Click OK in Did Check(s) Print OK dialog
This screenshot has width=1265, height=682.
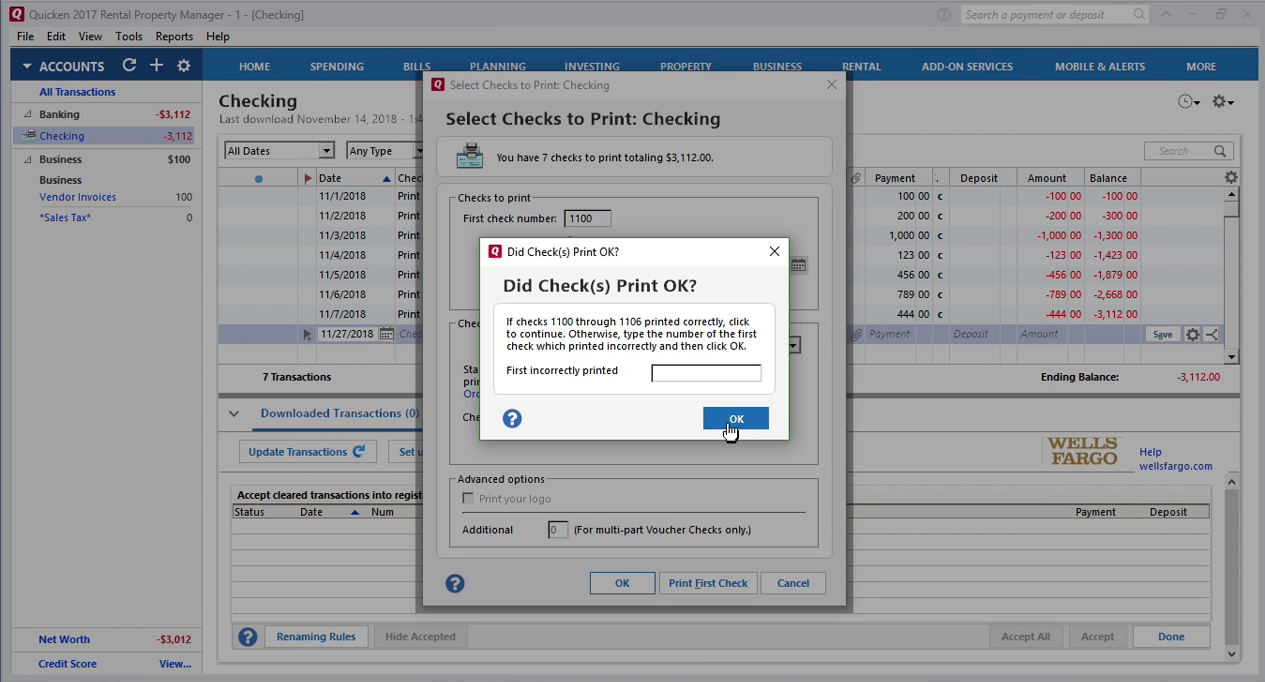pyautogui.click(x=735, y=419)
